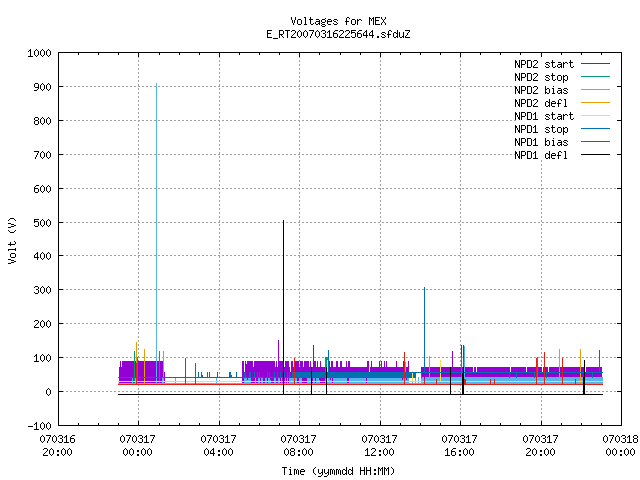This screenshot has height=480, width=640.
Task: Click the '070317 20:00' time tick label
Action: click(x=540, y=446)
